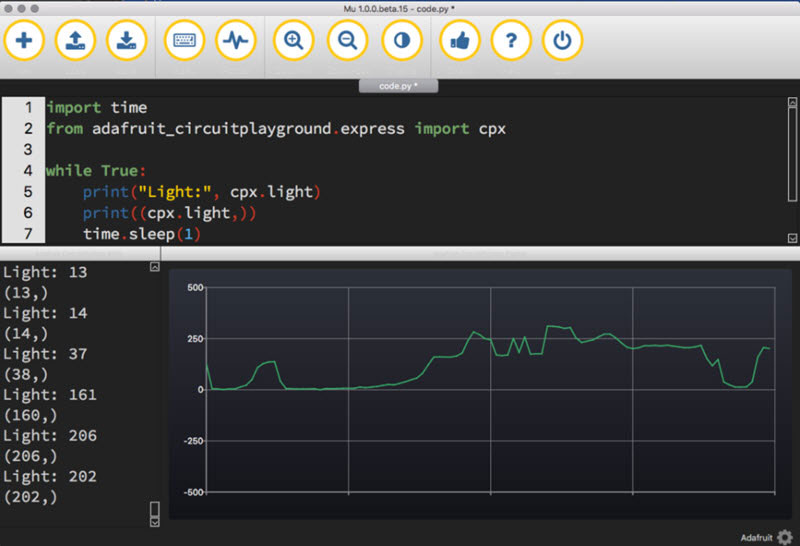This screenshot has width=800, height=546.
Task: Zoom in with the magnifier plus icon
Action: (294, 41)
